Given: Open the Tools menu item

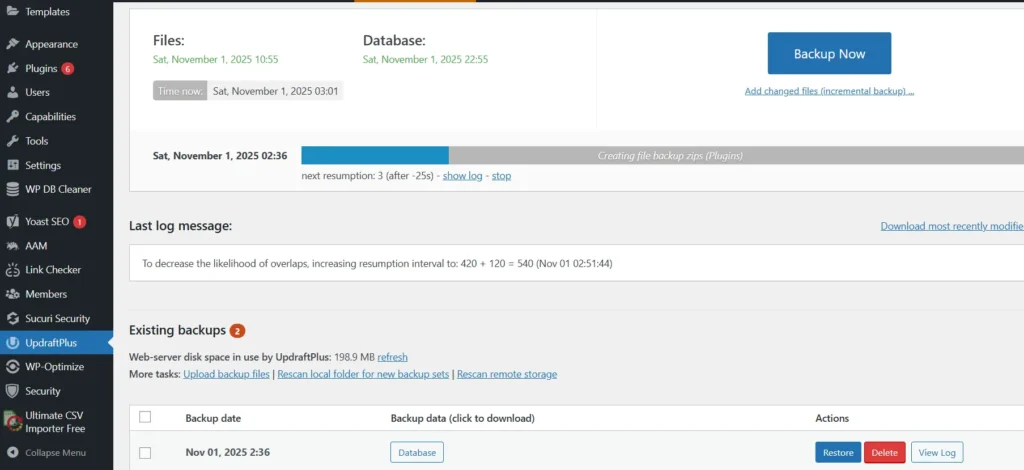Looking at the screenshot, I should tap(37, 141).
